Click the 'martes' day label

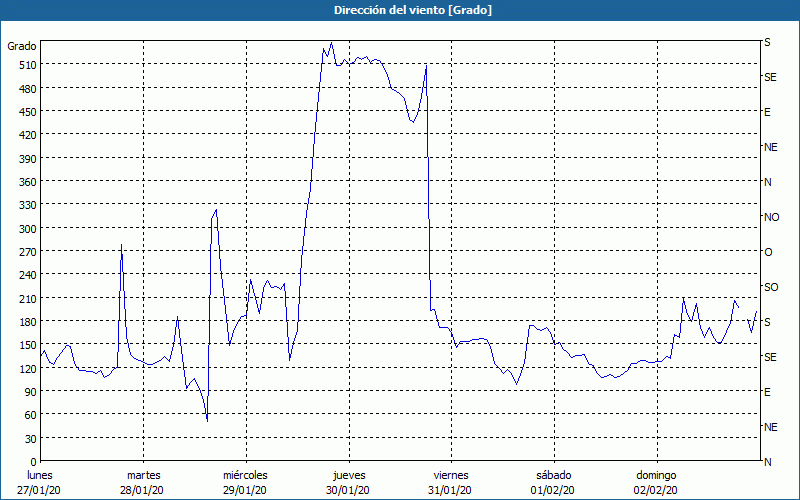click(x=143, y=475)
